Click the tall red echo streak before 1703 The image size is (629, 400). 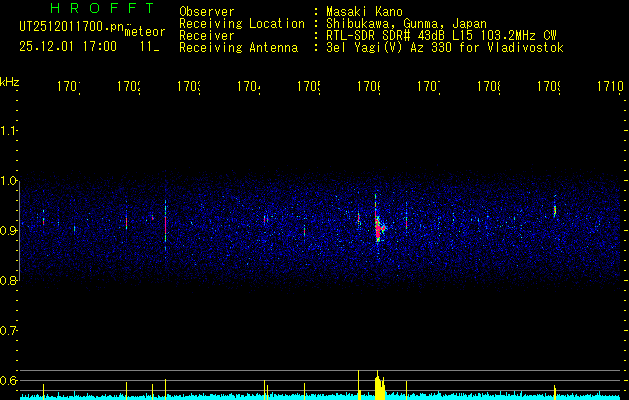click(165, 225)
